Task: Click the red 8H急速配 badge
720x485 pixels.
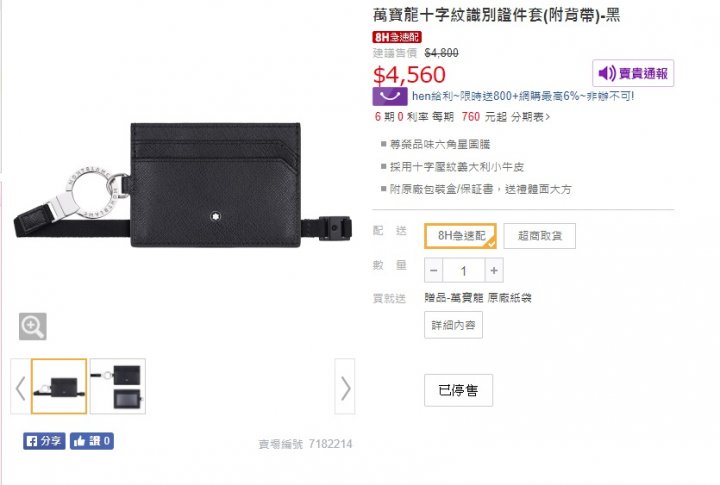Action: (397, 37)
